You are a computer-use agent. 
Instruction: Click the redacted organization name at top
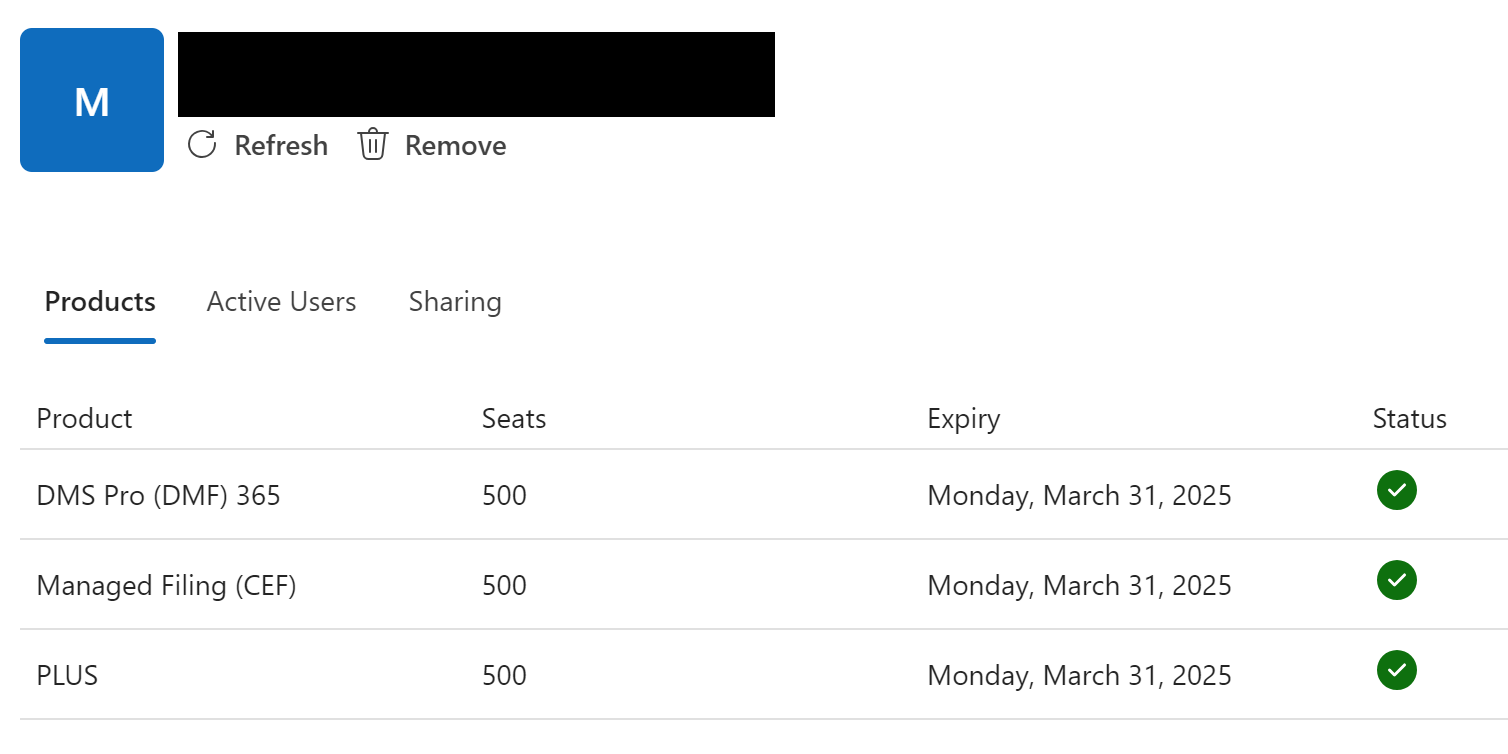click(x=476, y=74)
